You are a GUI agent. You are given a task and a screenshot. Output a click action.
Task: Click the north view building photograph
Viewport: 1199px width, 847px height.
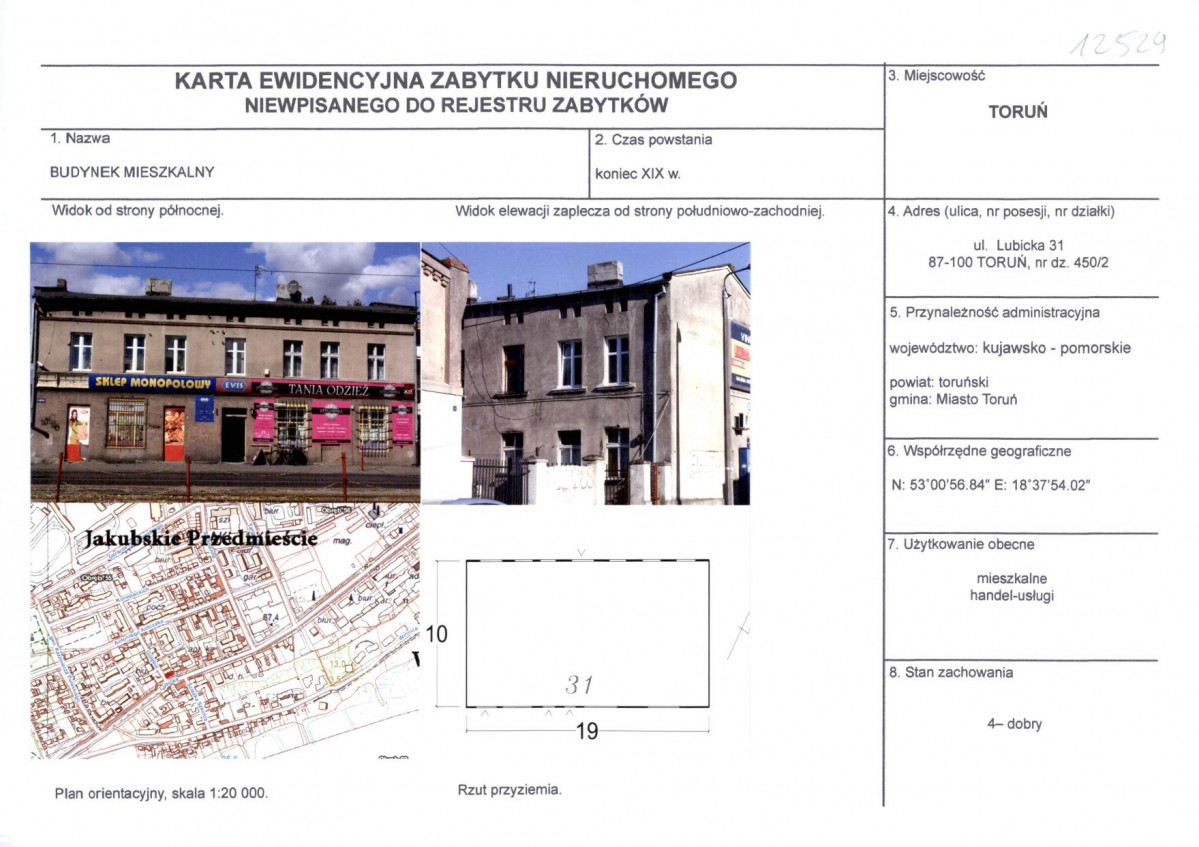click(225, 372)
